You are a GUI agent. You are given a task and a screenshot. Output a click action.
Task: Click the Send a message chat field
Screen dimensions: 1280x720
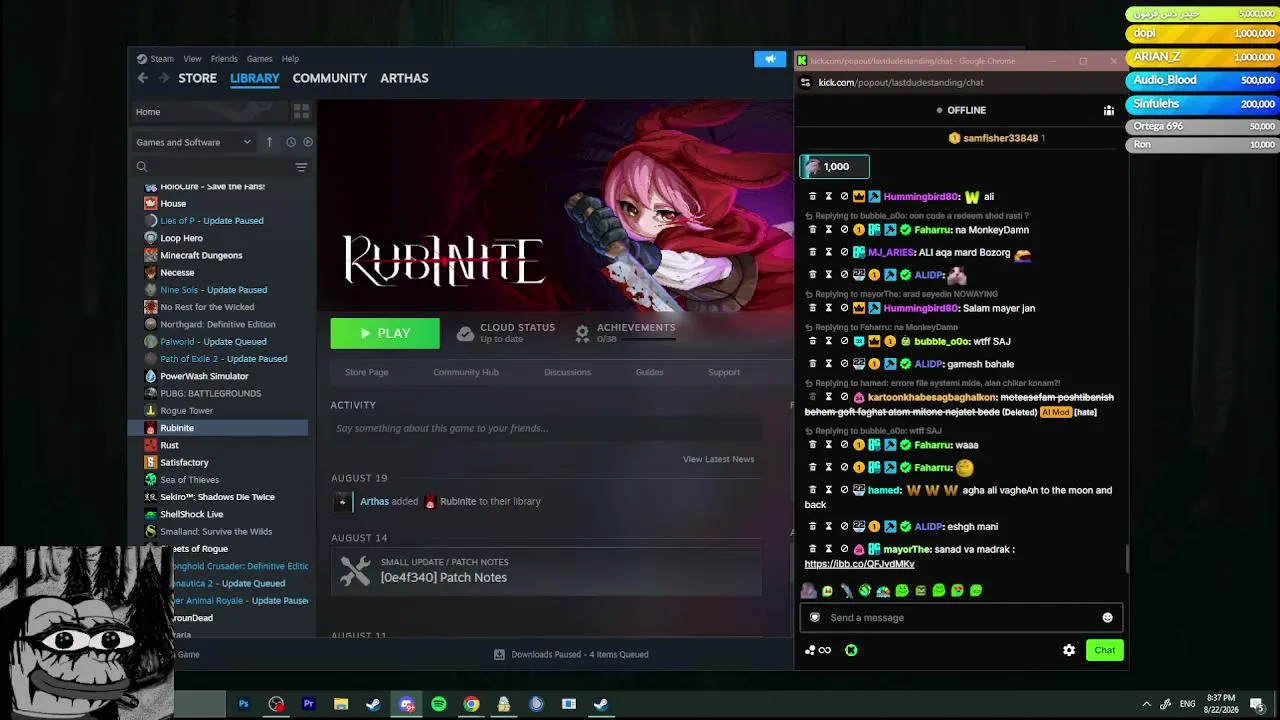pyautogui.click(x=960, y=618)
